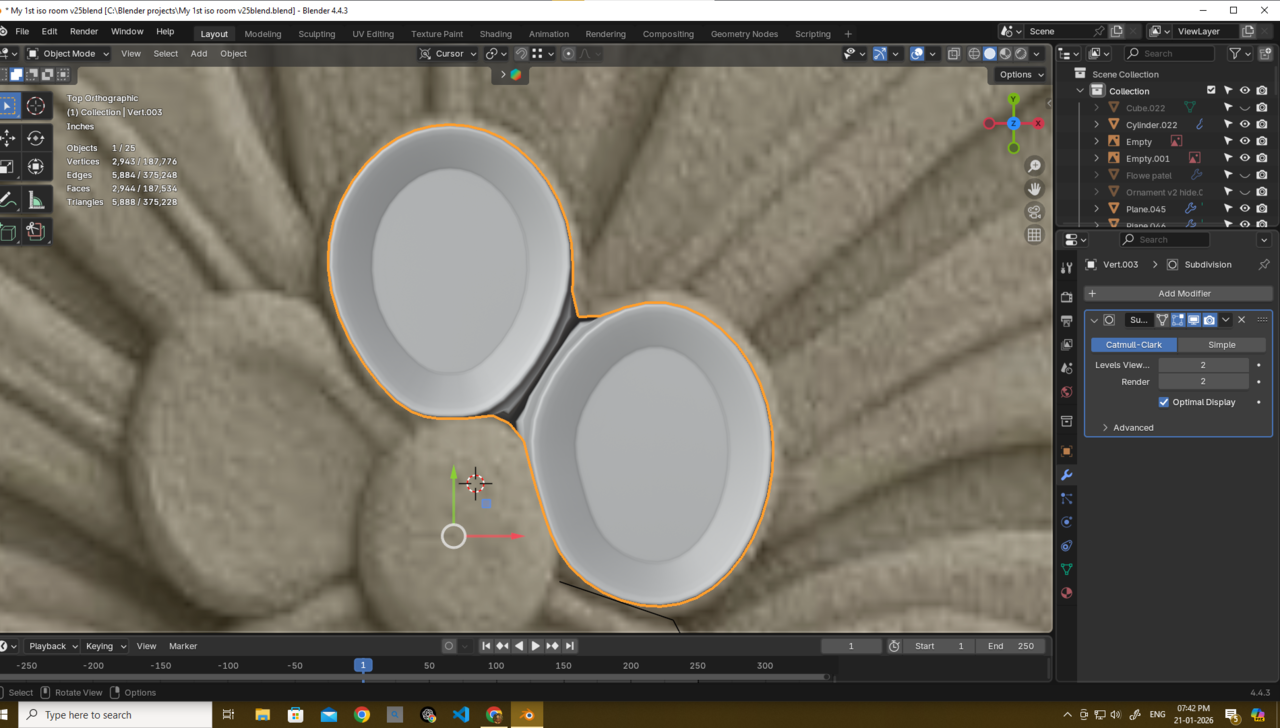Toggle the Optimal Display checkbox
Screen dimensions: 1280x728
pyautogui.click(x=1164, y=402)
